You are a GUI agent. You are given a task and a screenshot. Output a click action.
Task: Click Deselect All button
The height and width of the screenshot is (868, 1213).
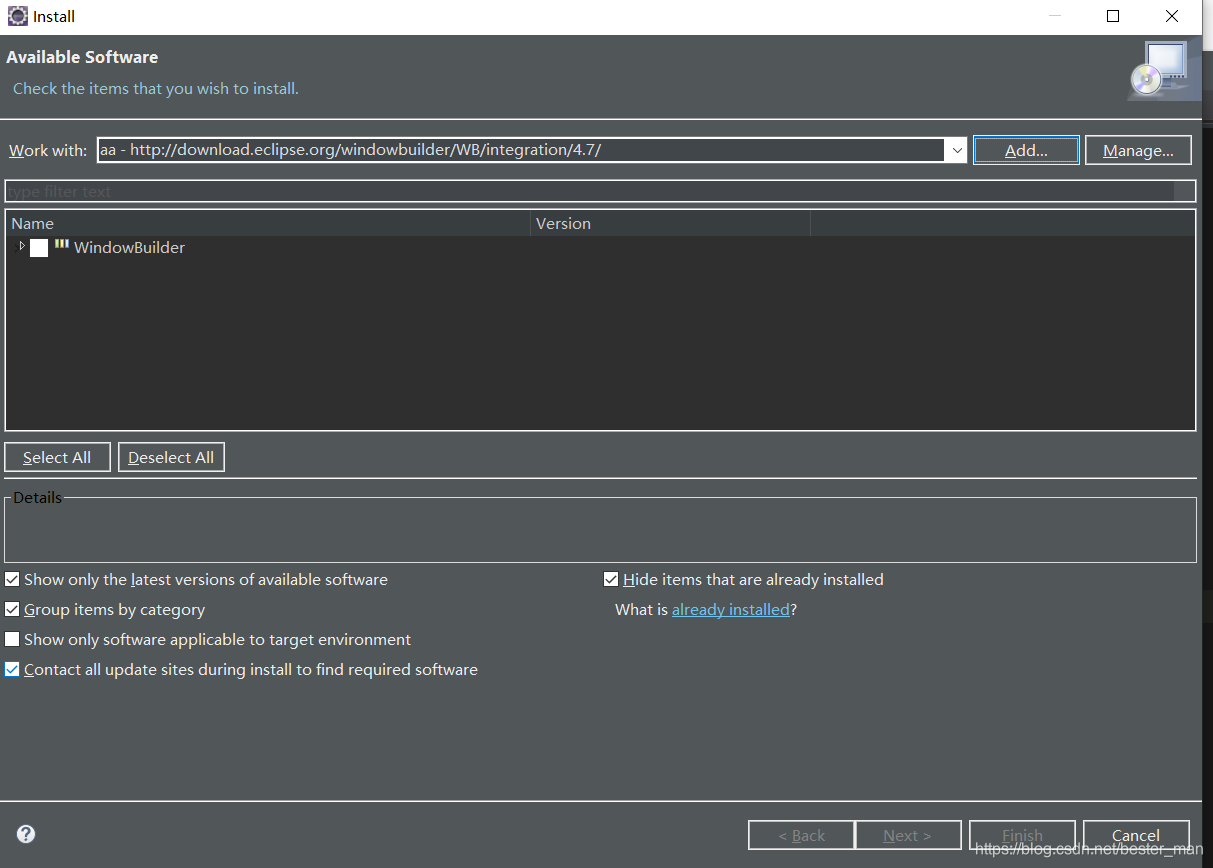pyautogui.click(x=171, y=457)
